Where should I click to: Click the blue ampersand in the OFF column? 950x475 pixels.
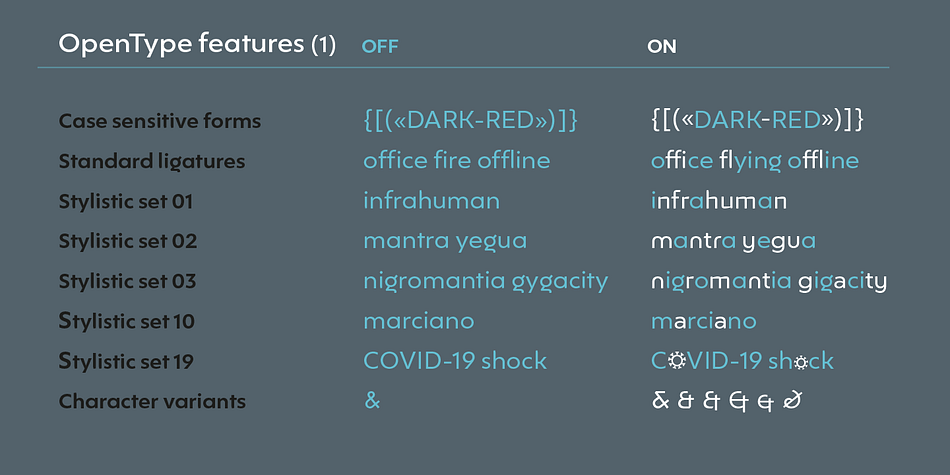pyautogui.click(x=372, y=401)
